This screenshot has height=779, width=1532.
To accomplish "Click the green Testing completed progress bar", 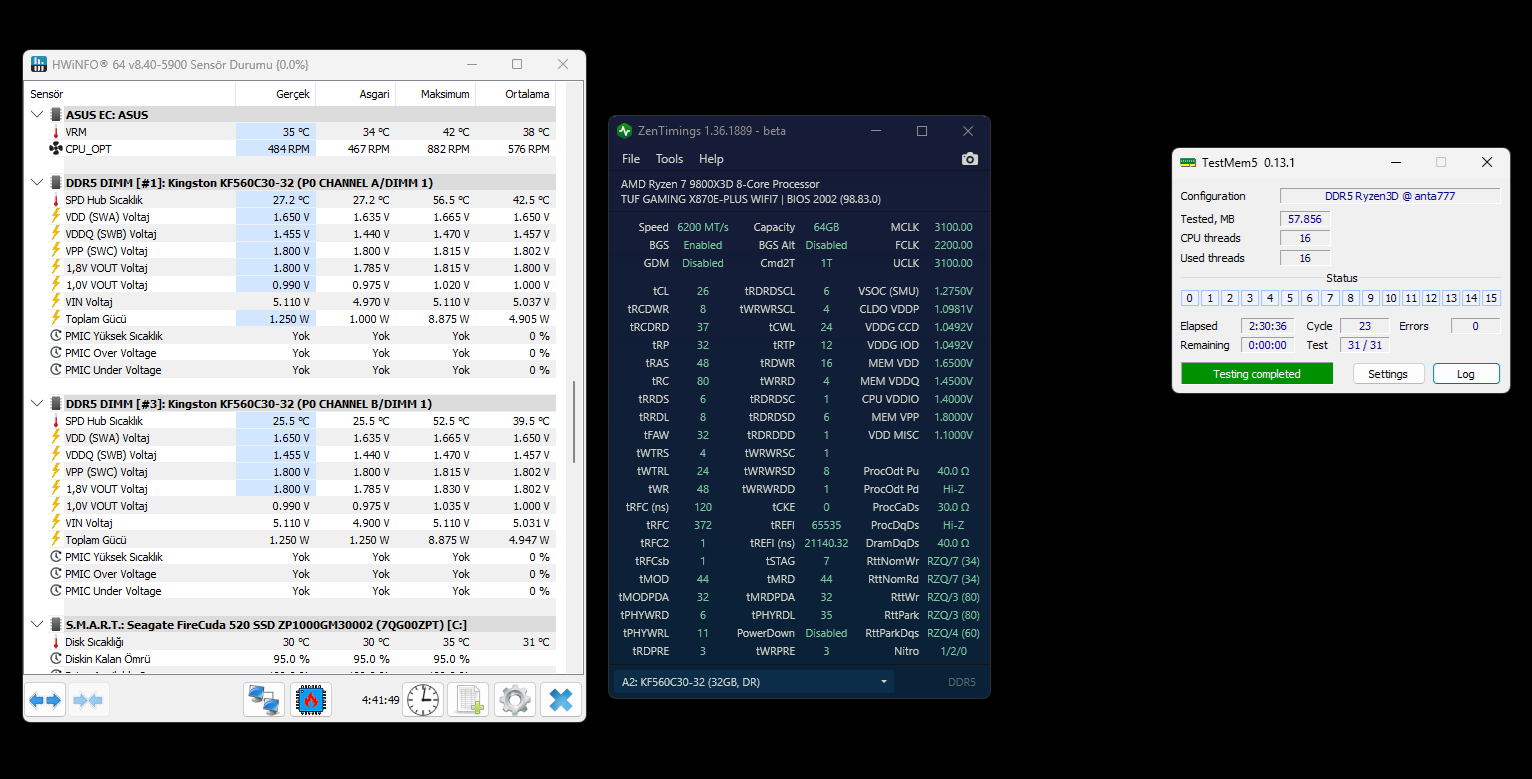I will (x=1257, y=374).
